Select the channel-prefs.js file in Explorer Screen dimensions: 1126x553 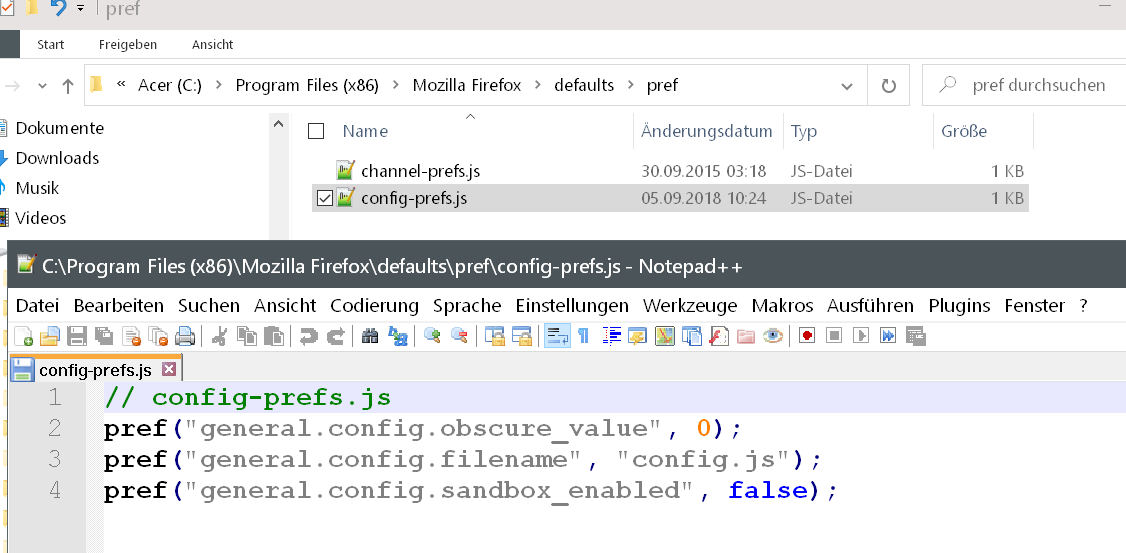[x=420, y=172]
